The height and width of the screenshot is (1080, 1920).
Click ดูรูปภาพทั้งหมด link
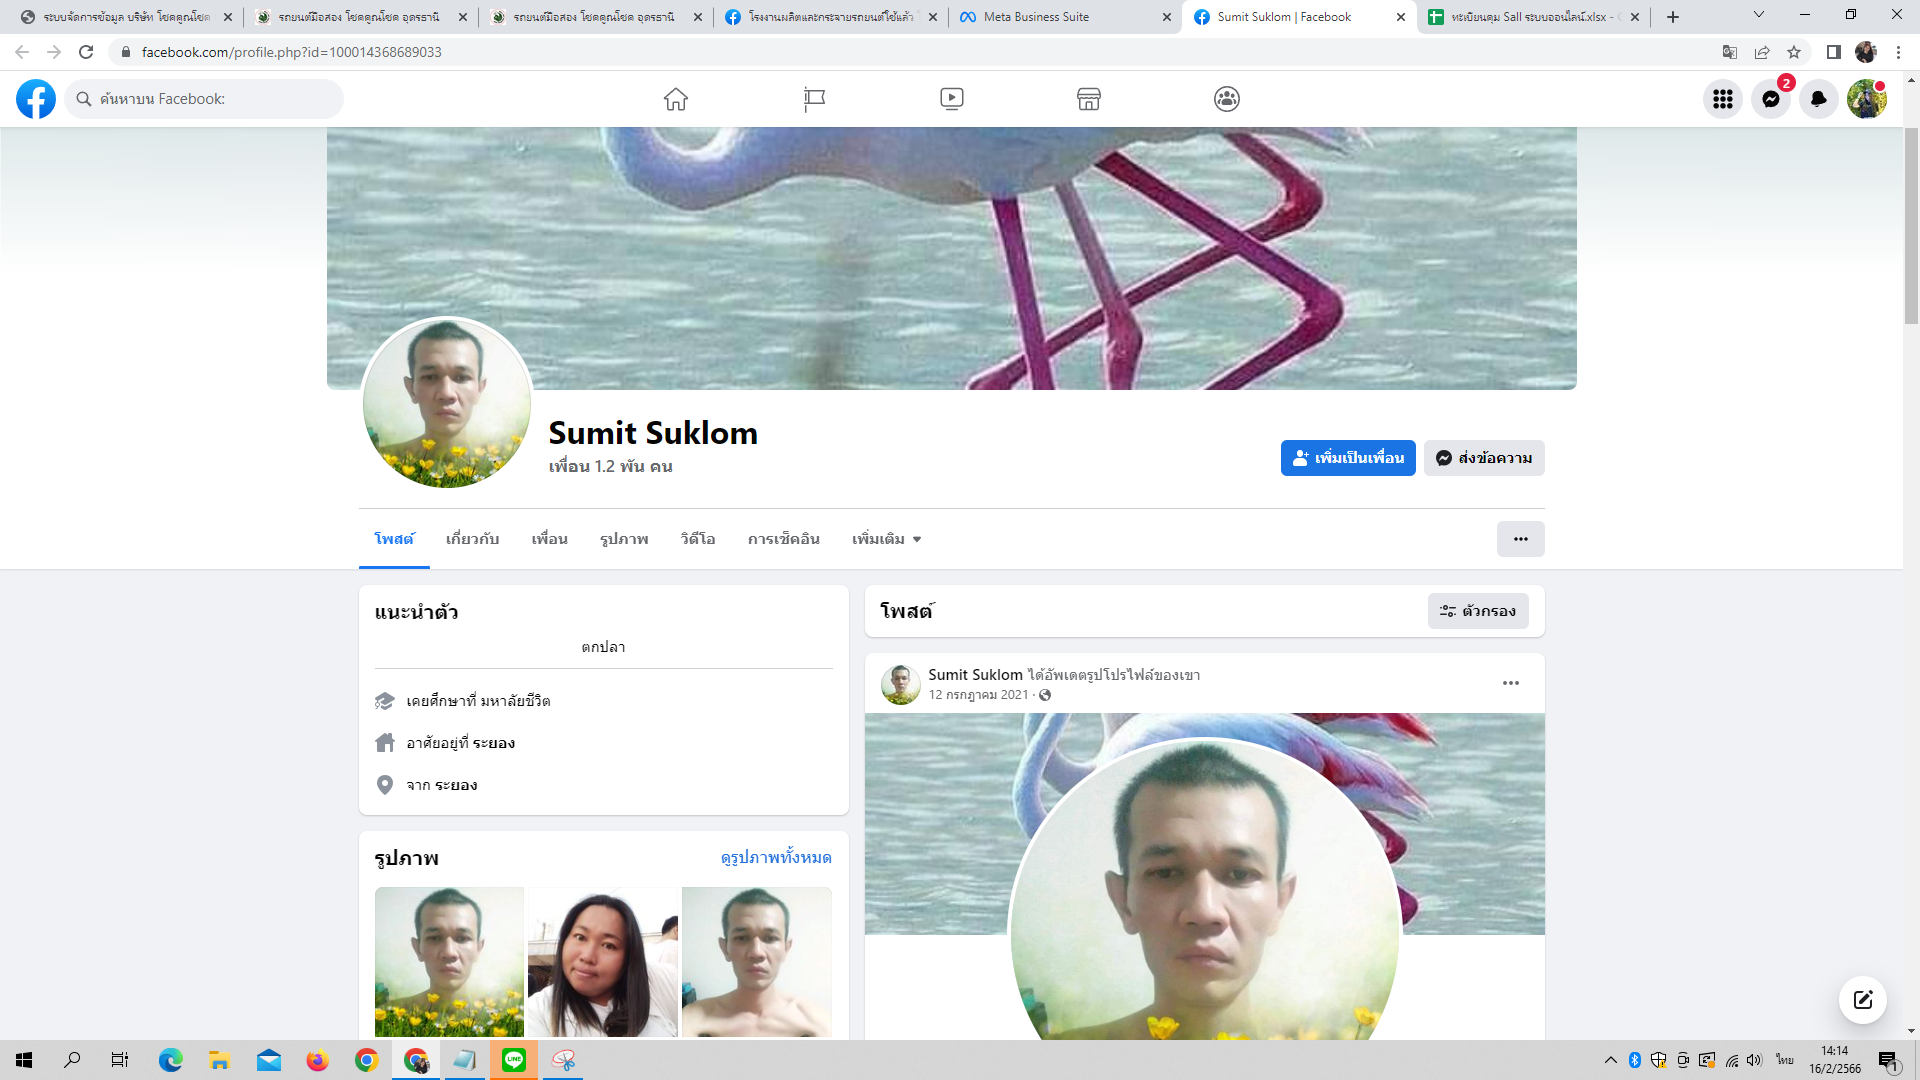click(776, 858)
